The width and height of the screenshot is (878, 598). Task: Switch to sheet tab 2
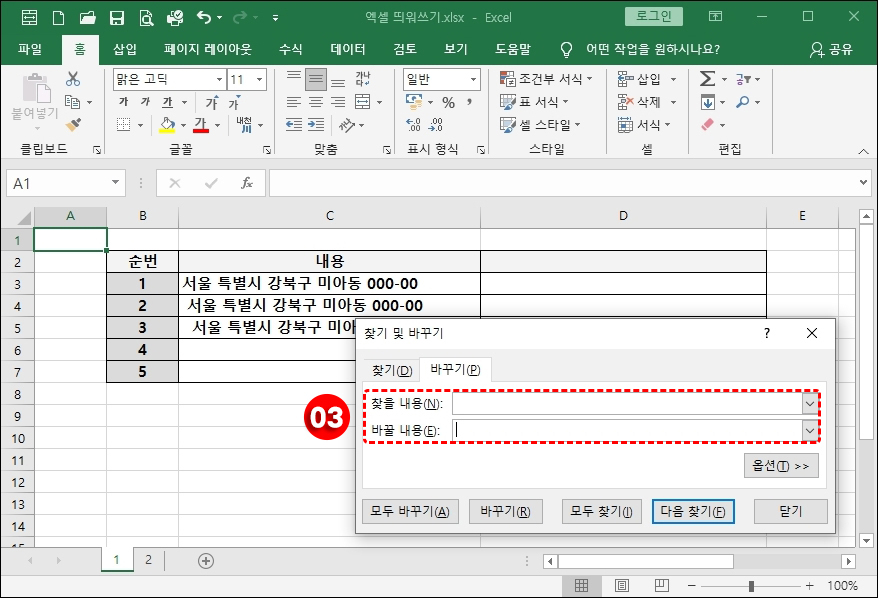tap(148, 560)
